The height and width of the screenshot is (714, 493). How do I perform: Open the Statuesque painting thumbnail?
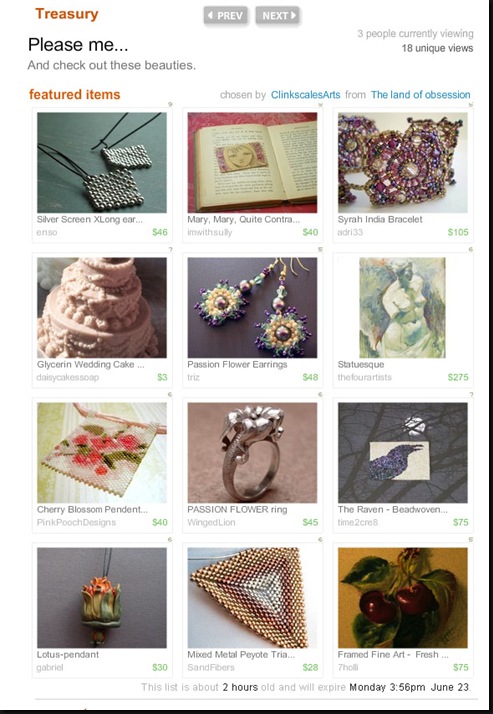pos(402,308)
